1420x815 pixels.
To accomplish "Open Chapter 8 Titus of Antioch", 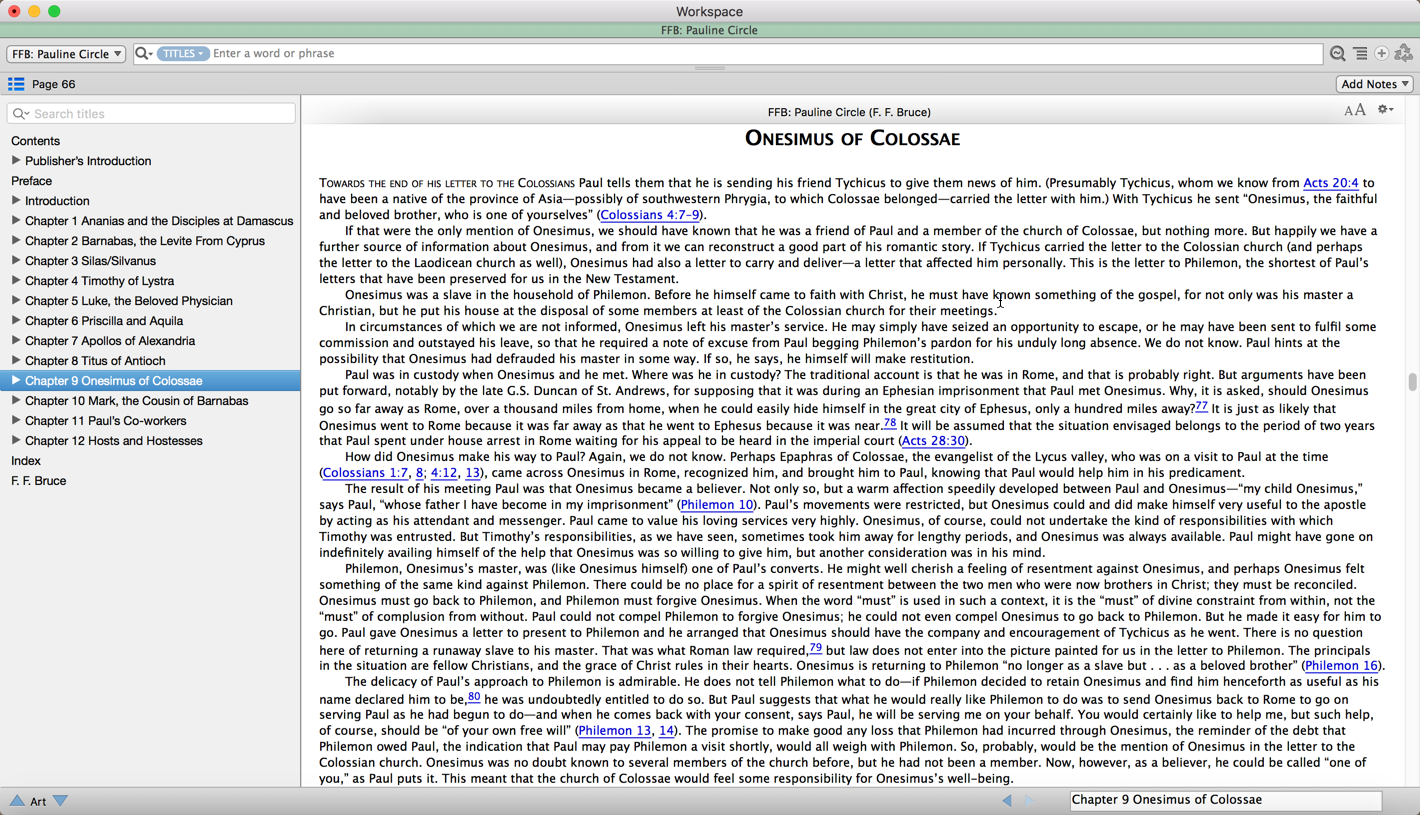I will tap(95, 361).
